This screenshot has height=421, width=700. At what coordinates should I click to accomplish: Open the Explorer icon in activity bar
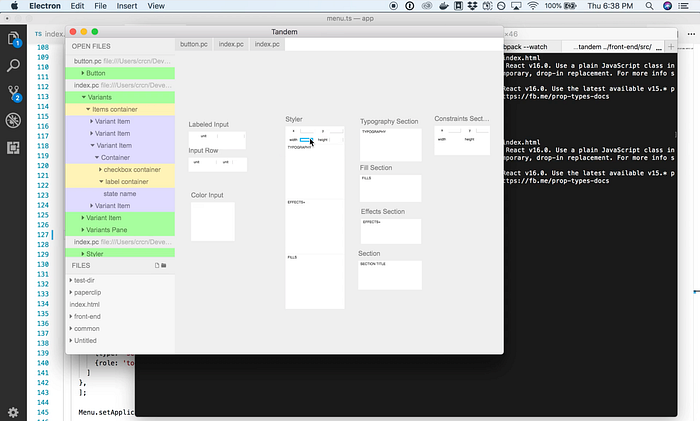pos(13,39)
